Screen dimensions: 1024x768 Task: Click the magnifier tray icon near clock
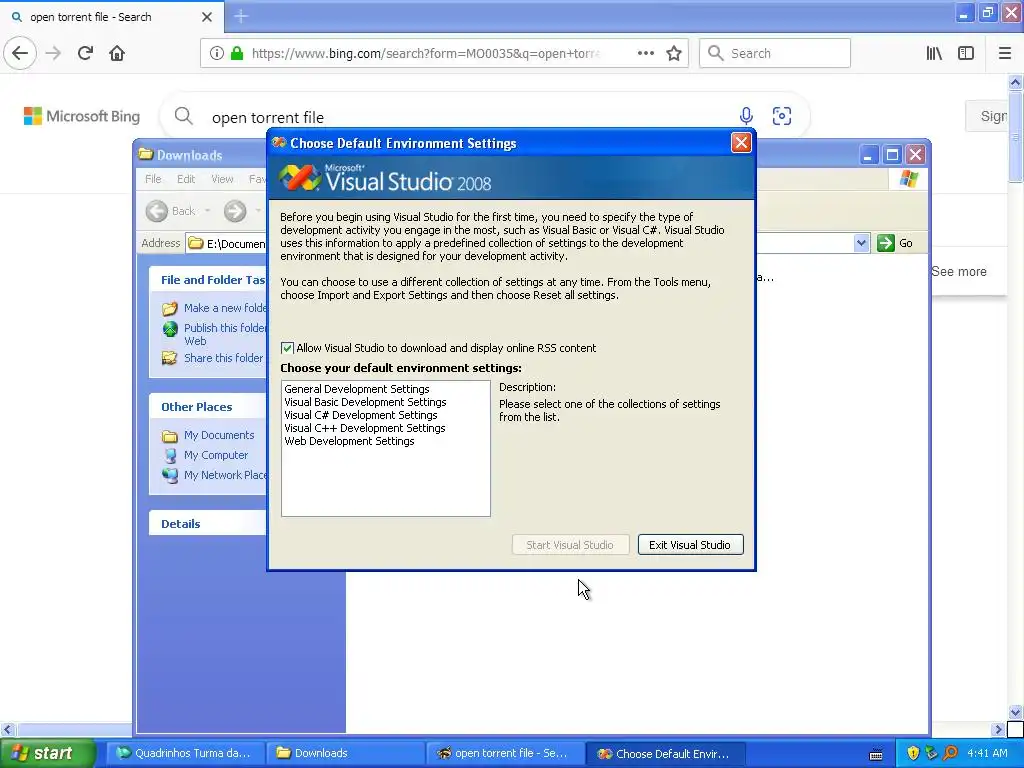point(950,754)
